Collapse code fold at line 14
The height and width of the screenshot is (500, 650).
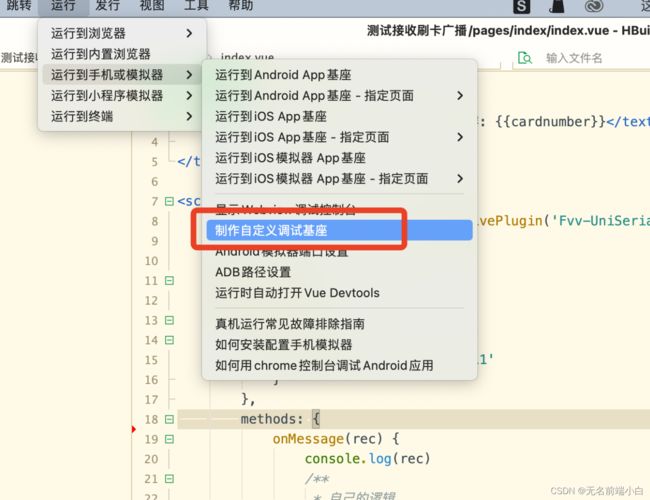(169, 340)
